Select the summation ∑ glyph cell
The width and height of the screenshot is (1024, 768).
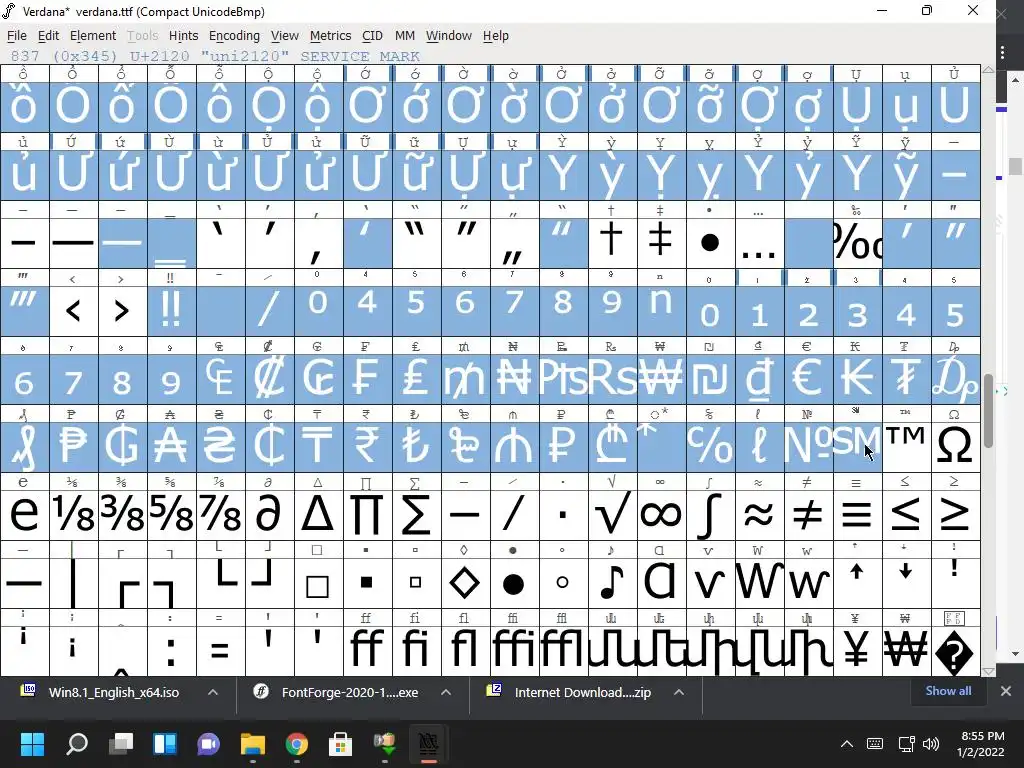pos(416,515)
